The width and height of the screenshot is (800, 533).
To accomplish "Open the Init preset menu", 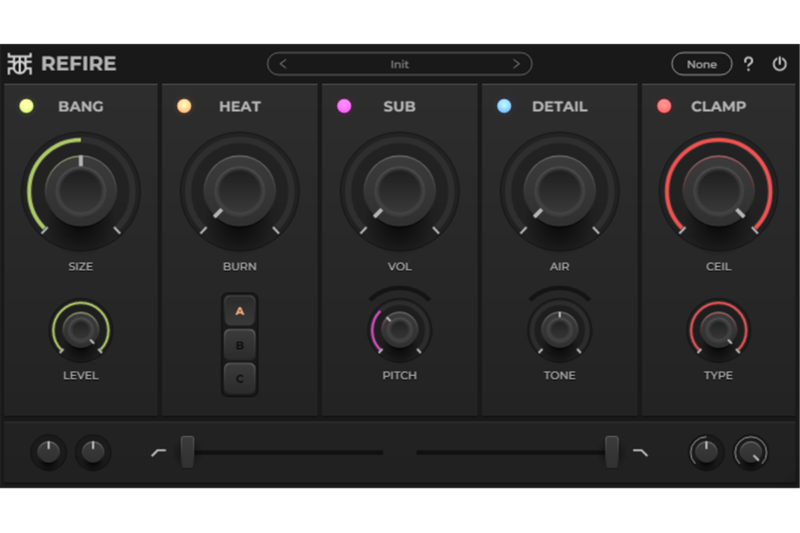I will 399,64.
